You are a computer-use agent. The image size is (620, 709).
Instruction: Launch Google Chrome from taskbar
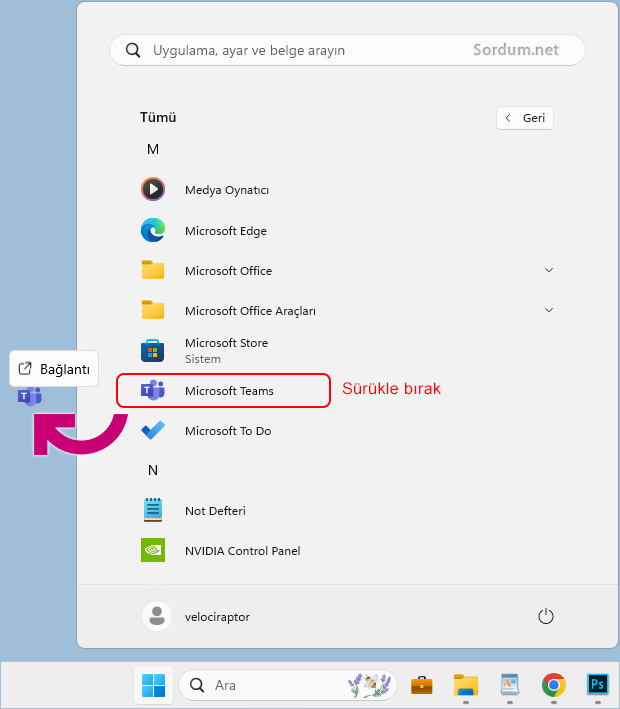click(554, 685)
